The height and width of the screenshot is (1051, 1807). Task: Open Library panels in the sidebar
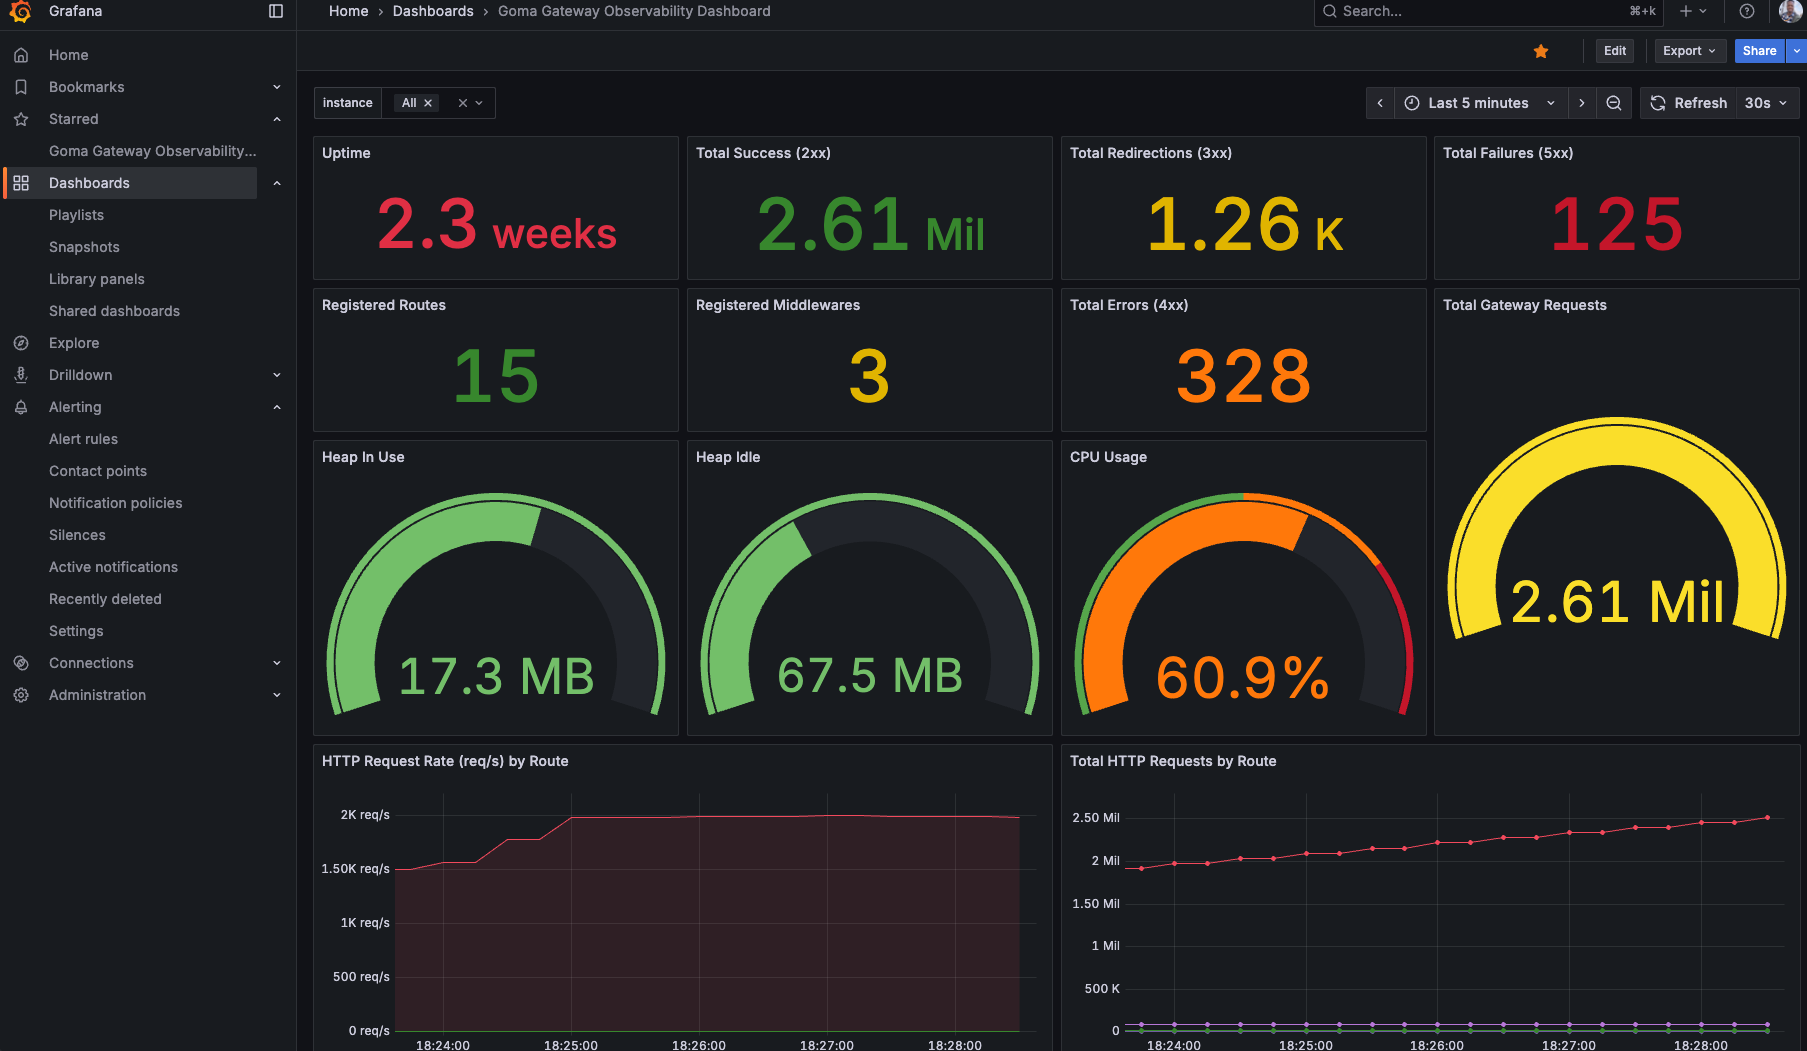point(97,279)
